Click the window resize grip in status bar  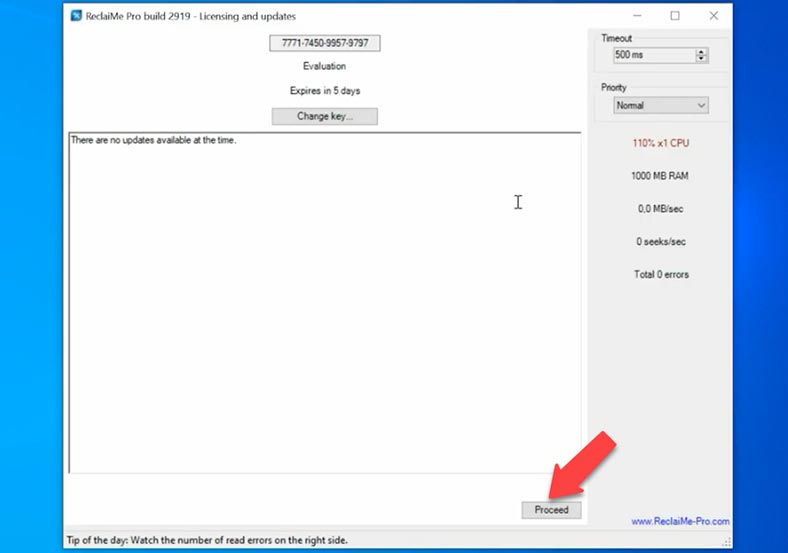coord(726,542)
